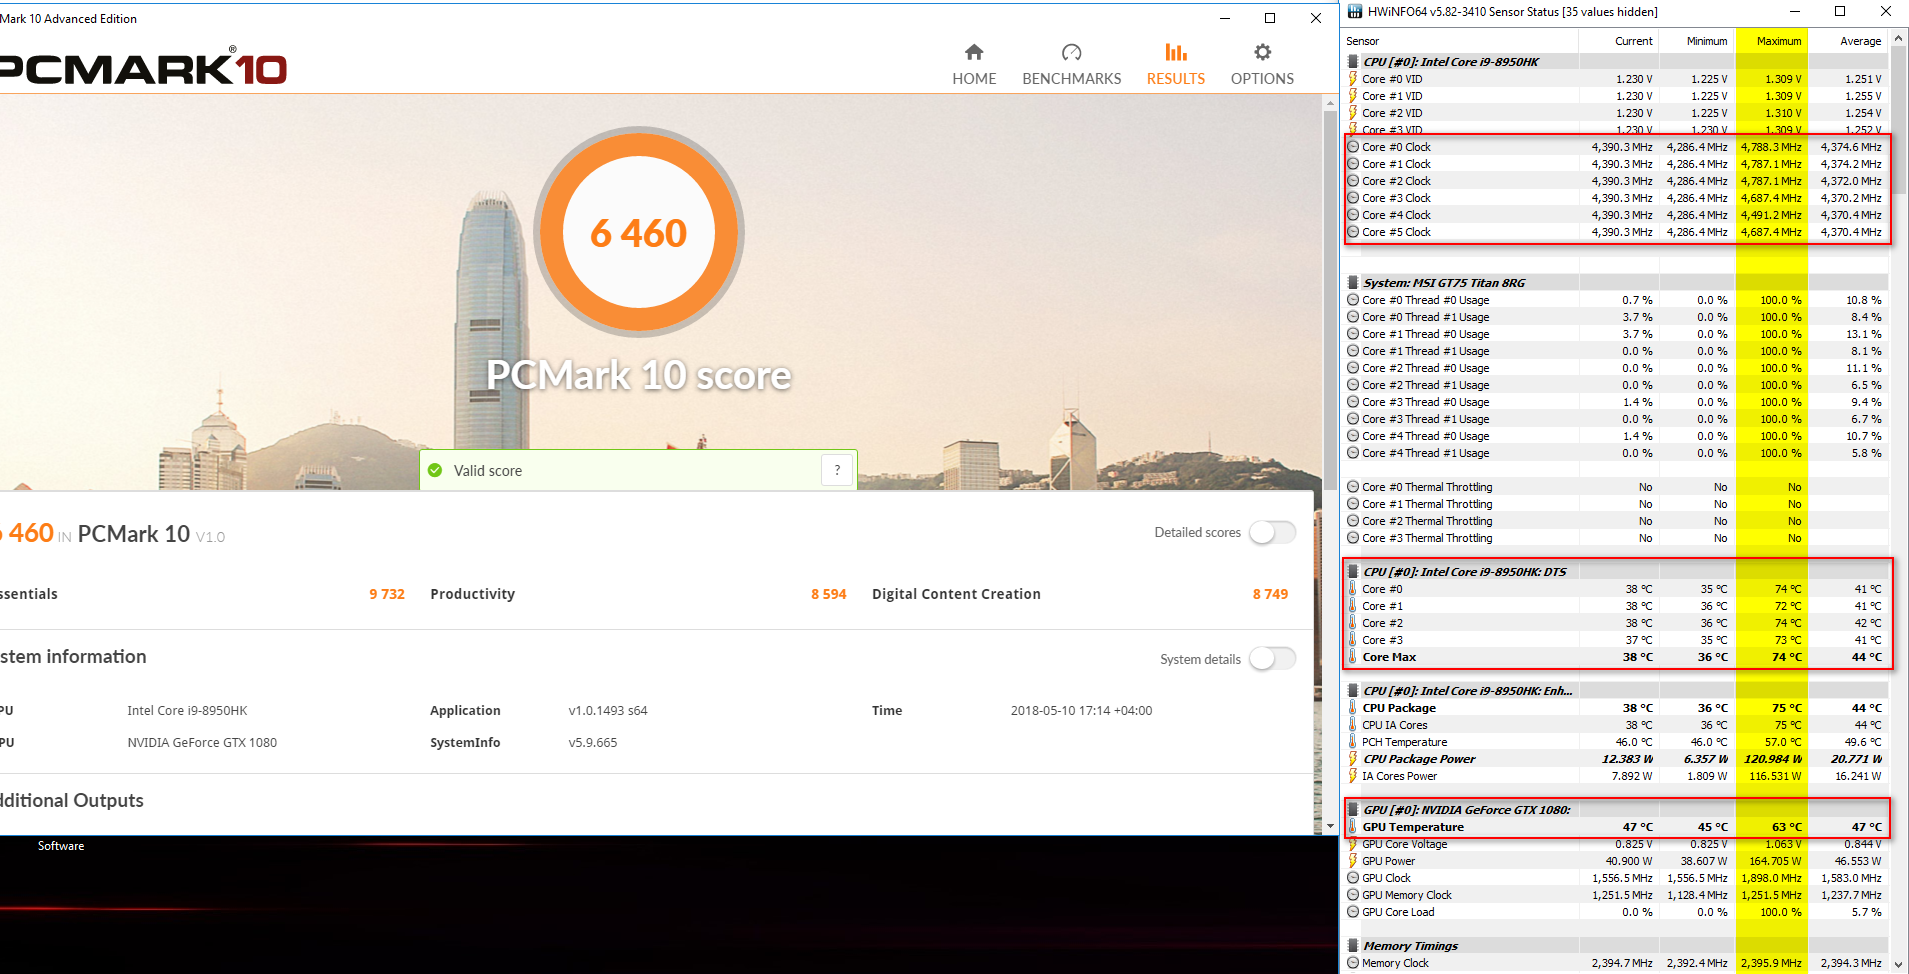Click the Core #0 VID voltage icon

tap(1353, 79)
